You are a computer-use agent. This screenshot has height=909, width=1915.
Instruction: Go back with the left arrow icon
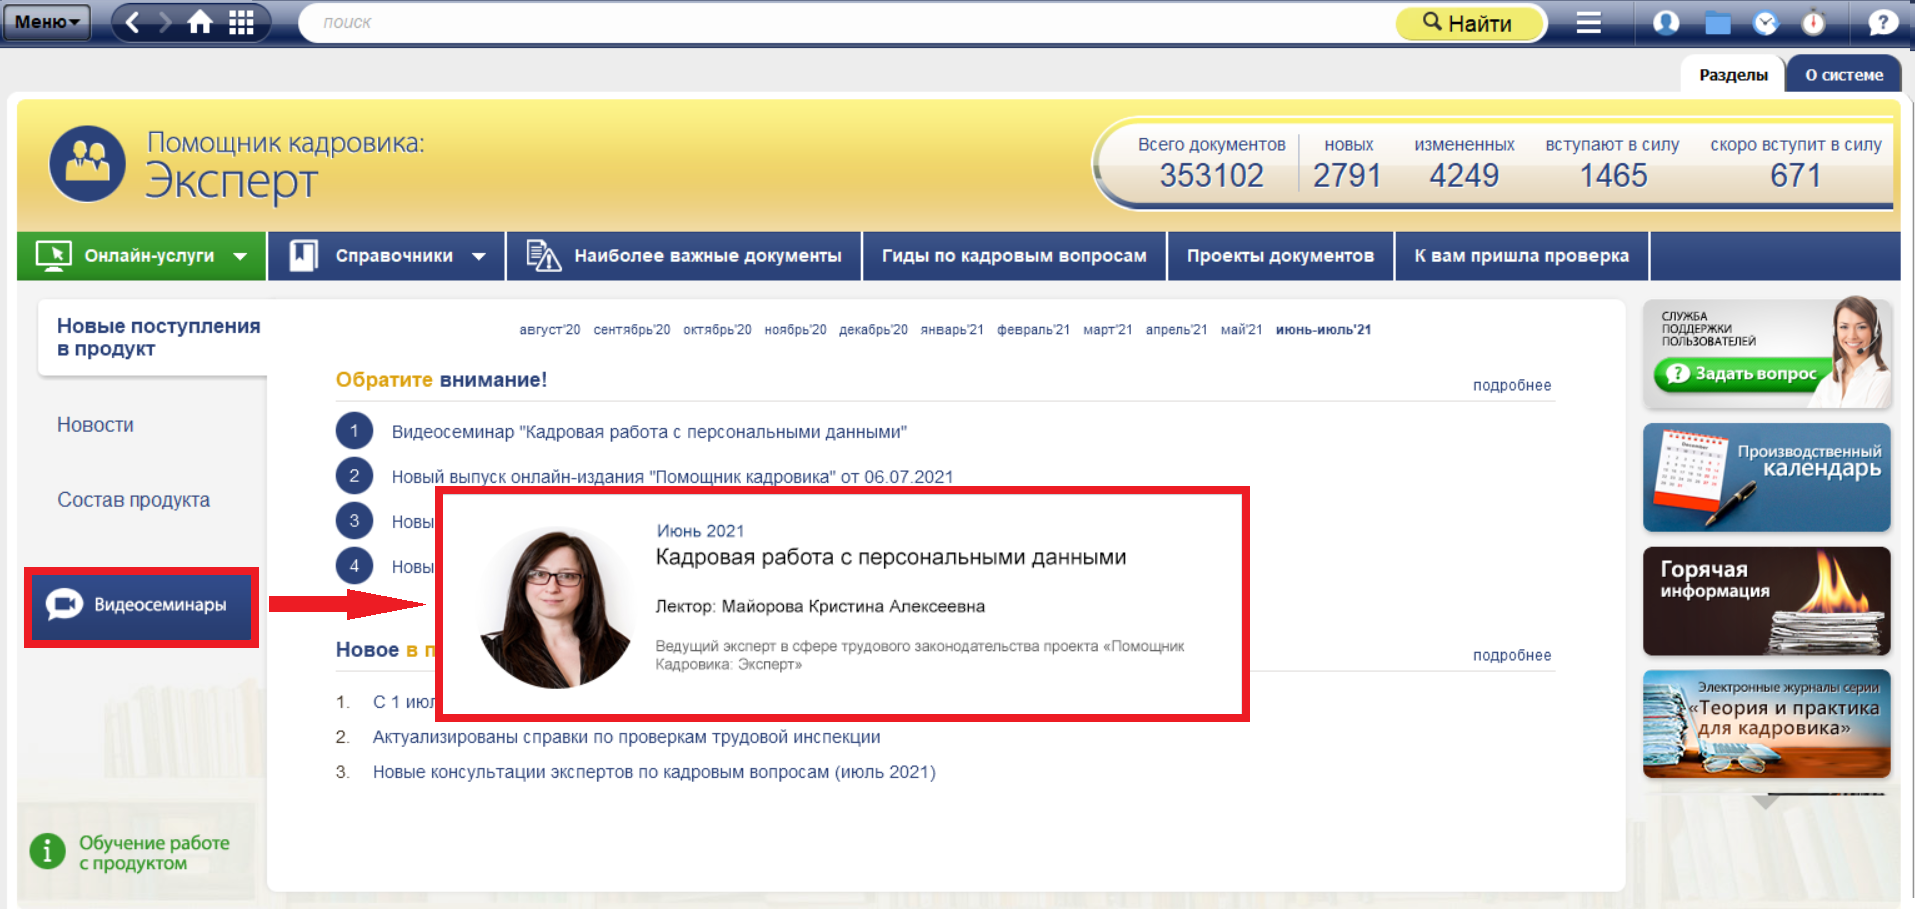coord(132,22)
